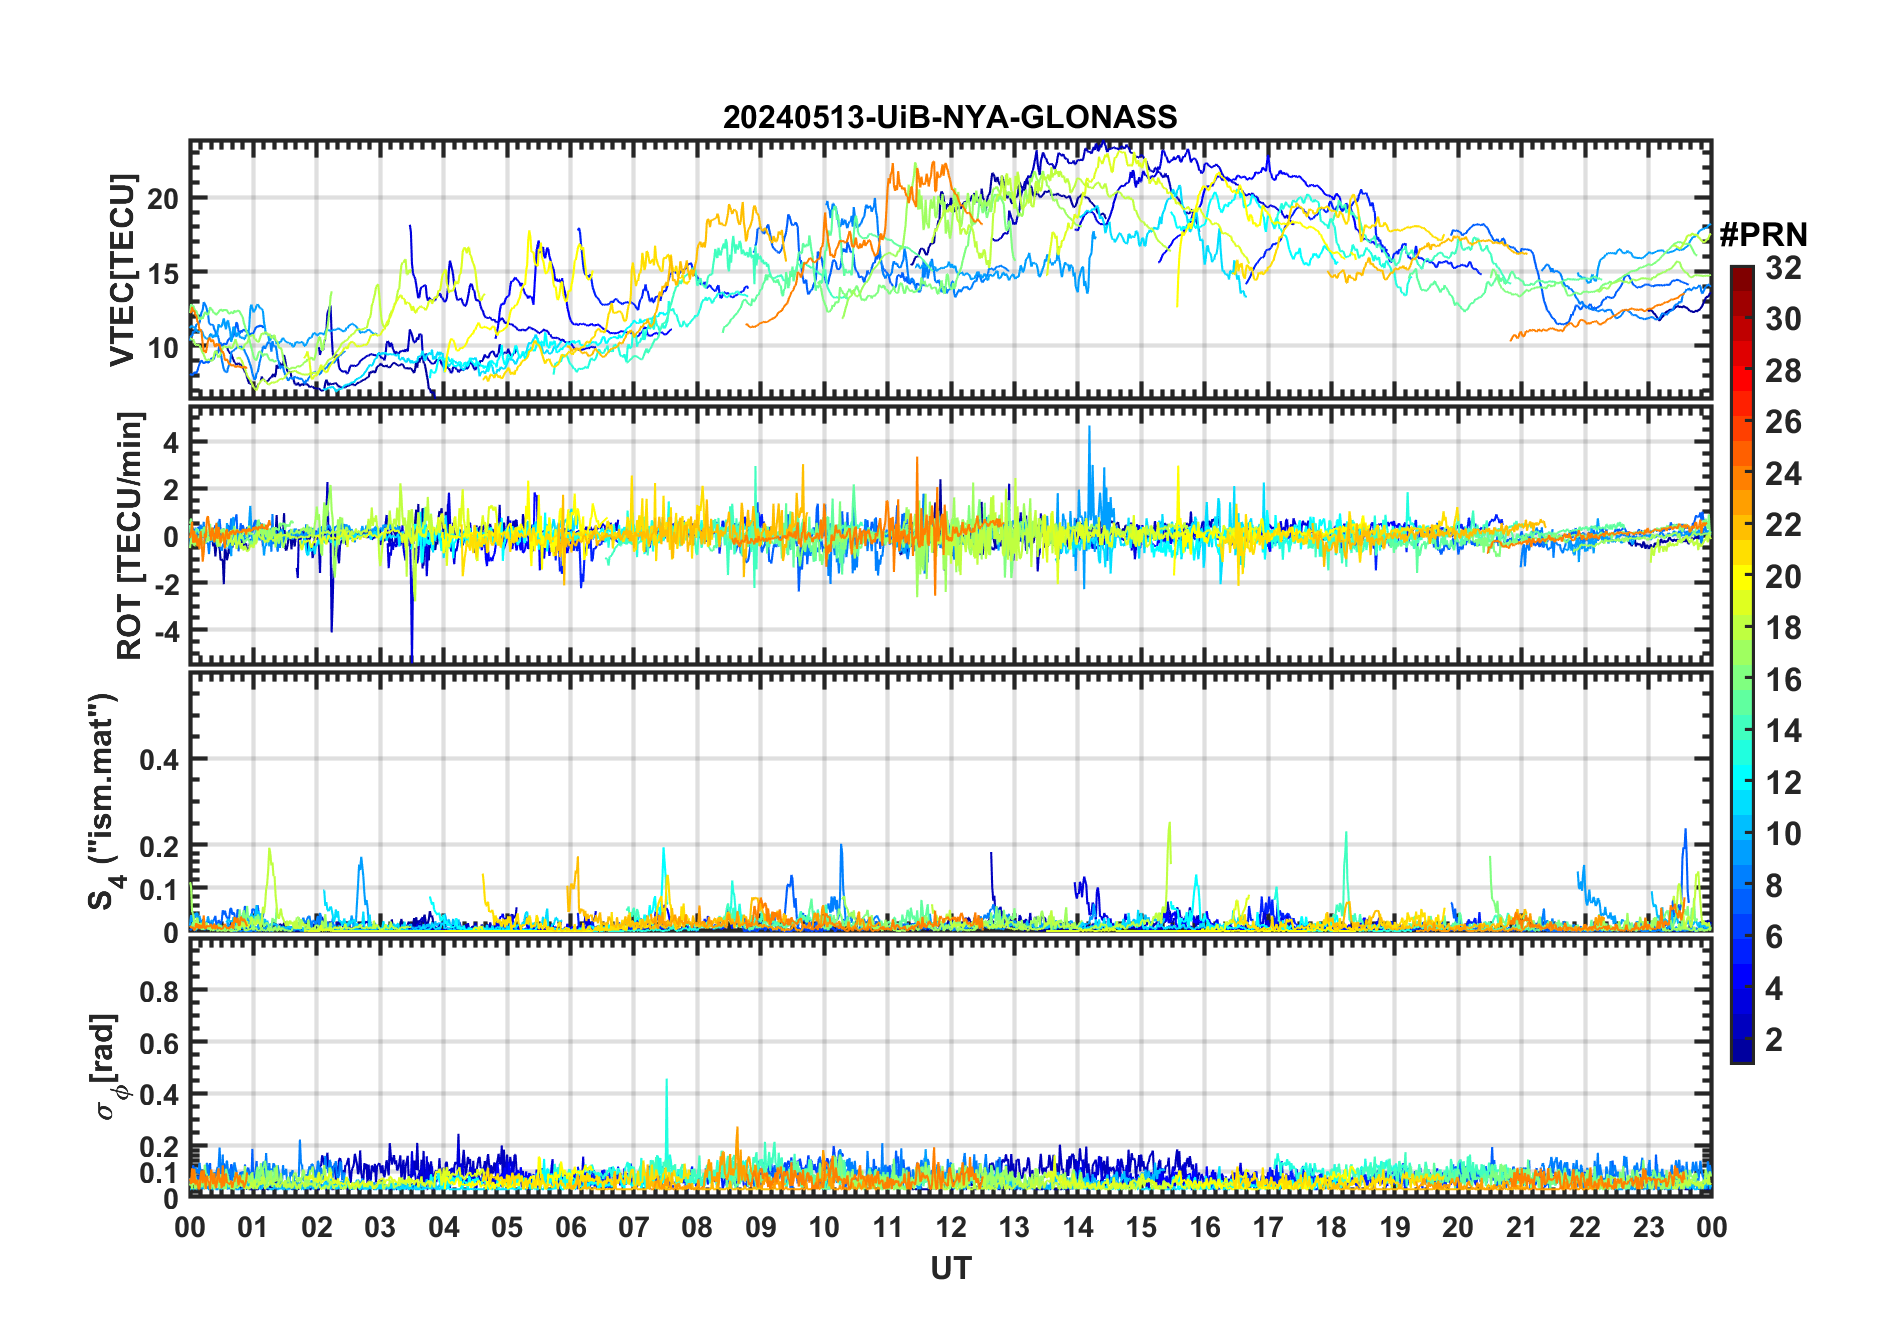The height and width of the screenshot is (1330, 1902).
Task: Click UT axis hour label 11
Action: 888,1228
